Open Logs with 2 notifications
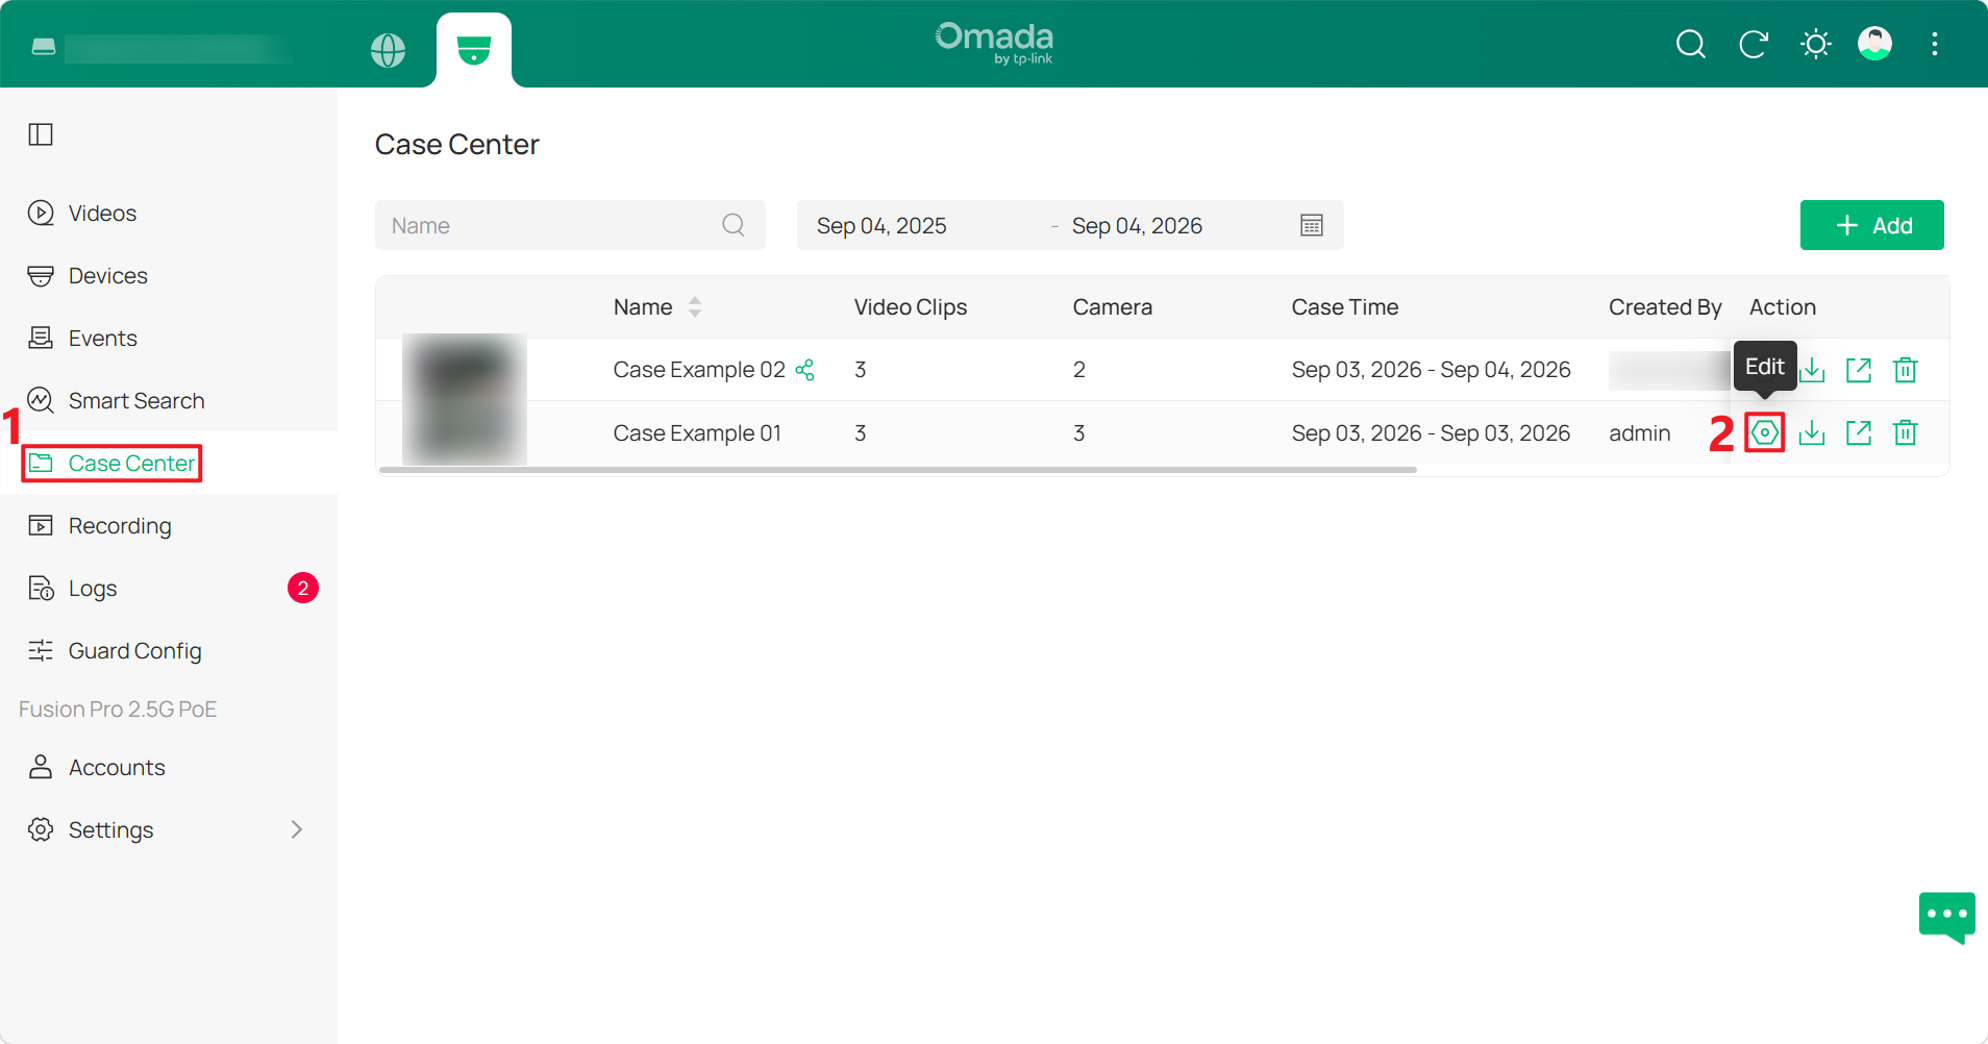Image resolution: width=1988 pixels, height=1044 pixels. (92, 588)
